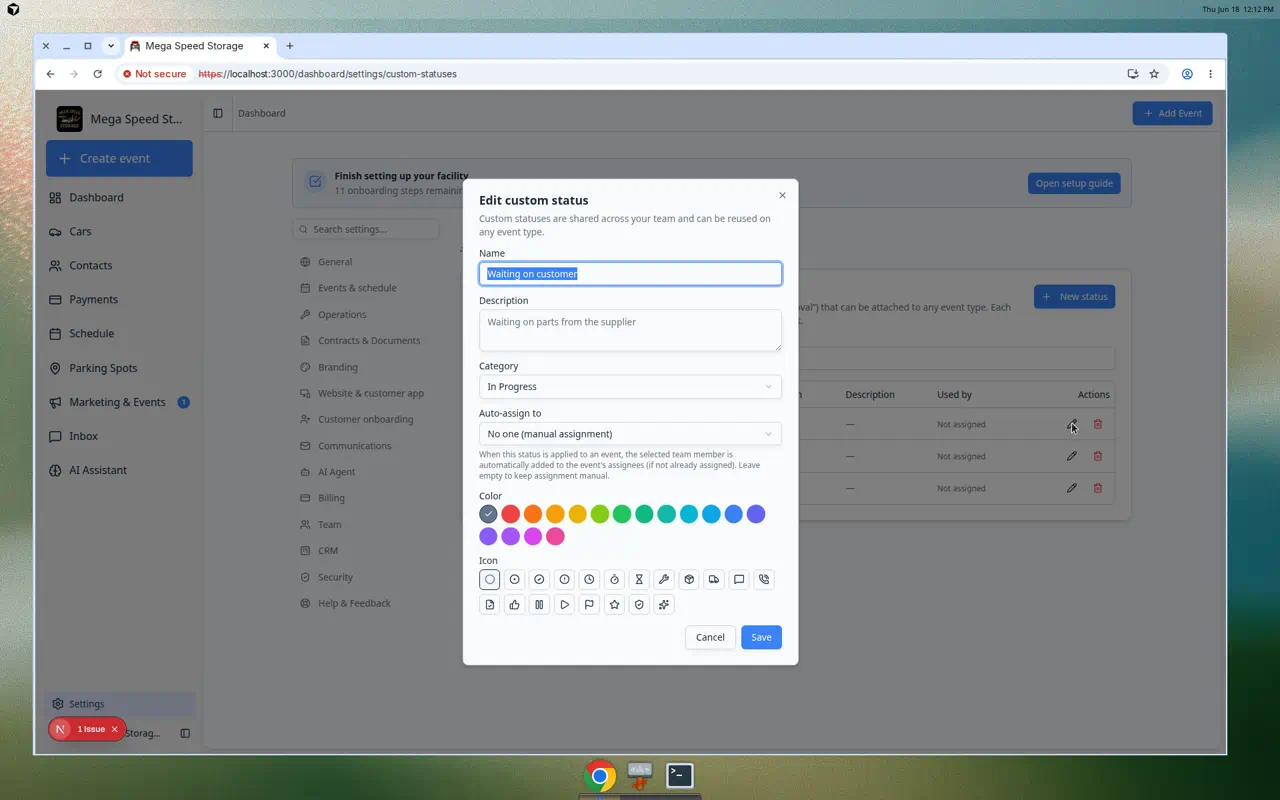Image resolution: width=1280 pixels, height=800 pixels.
Task: Pick the star status icon
Action: (x=614, y=604)
